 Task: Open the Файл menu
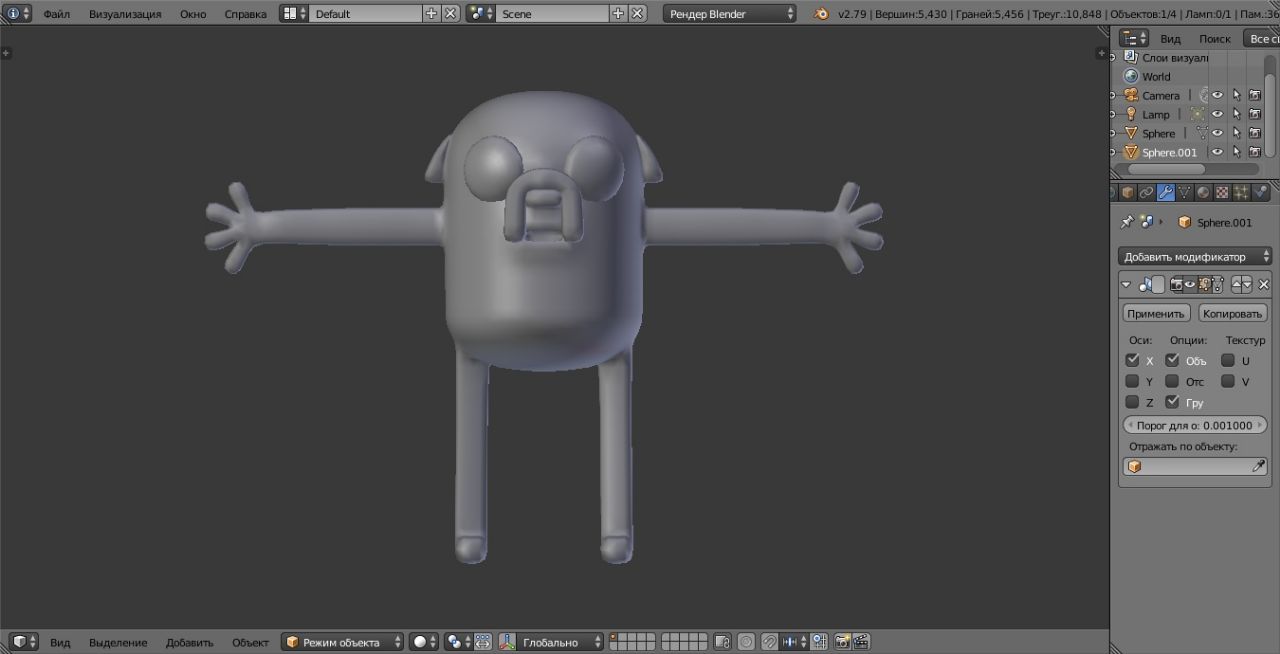(x=56, y=14)
